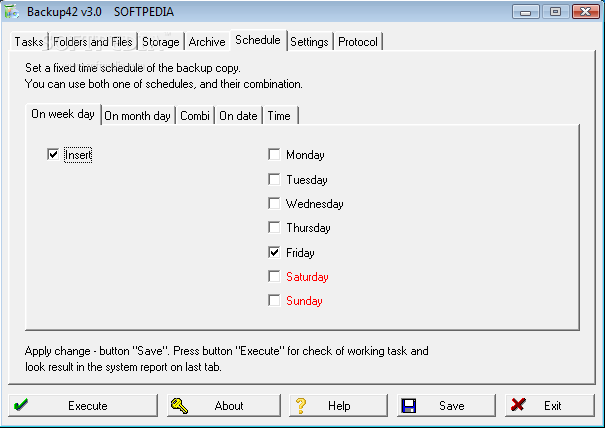This screenshot has width=605, height=428.
Task: Switch to the Folders and Files tab
Action: [x=93, y=41]
